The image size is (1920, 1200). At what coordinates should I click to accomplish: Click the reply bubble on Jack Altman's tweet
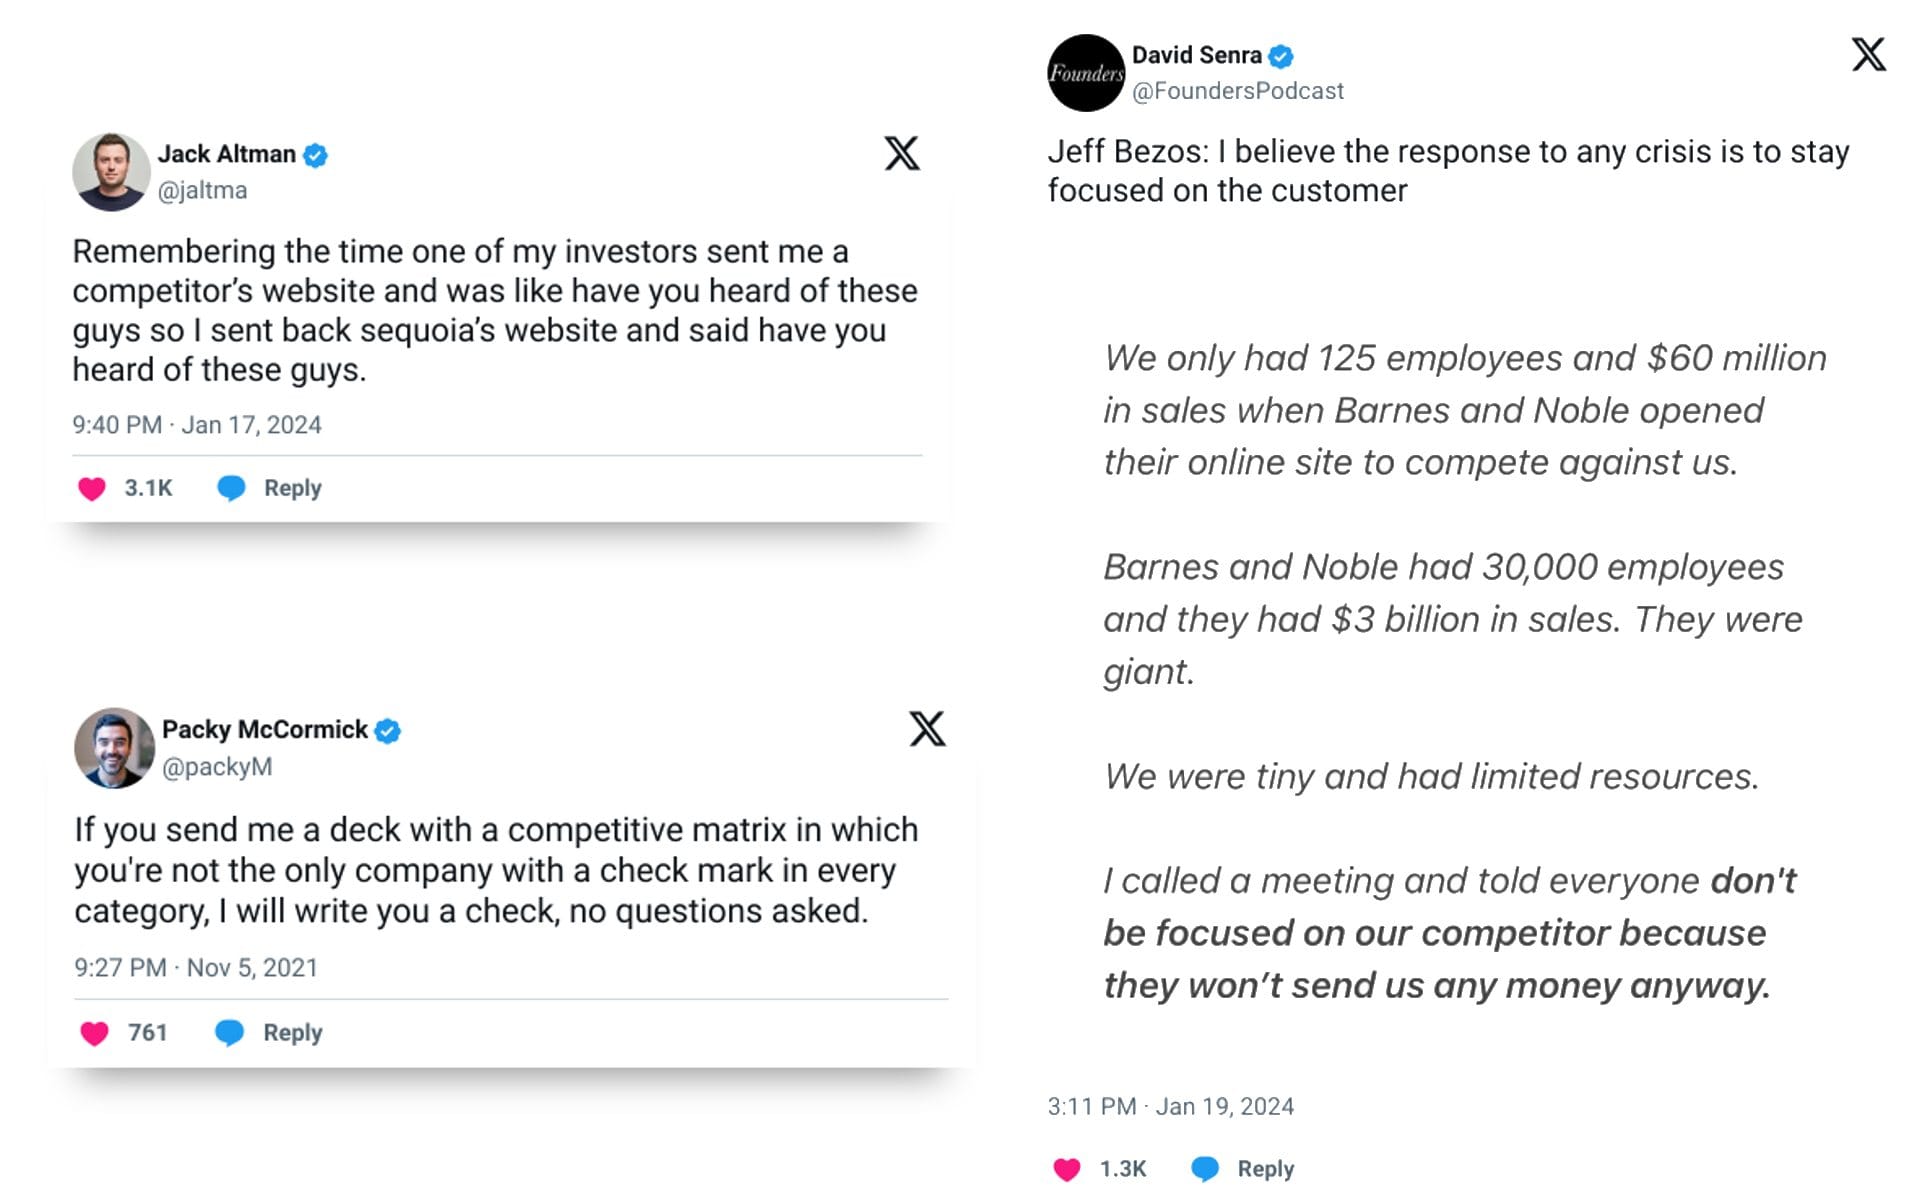pos(231,488)
